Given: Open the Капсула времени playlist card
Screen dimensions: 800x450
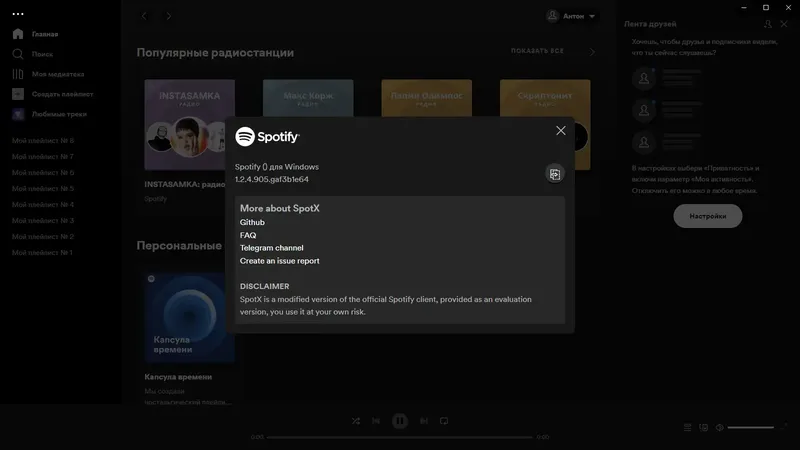Looking at the screenshot, I should [x=189, y=317].
